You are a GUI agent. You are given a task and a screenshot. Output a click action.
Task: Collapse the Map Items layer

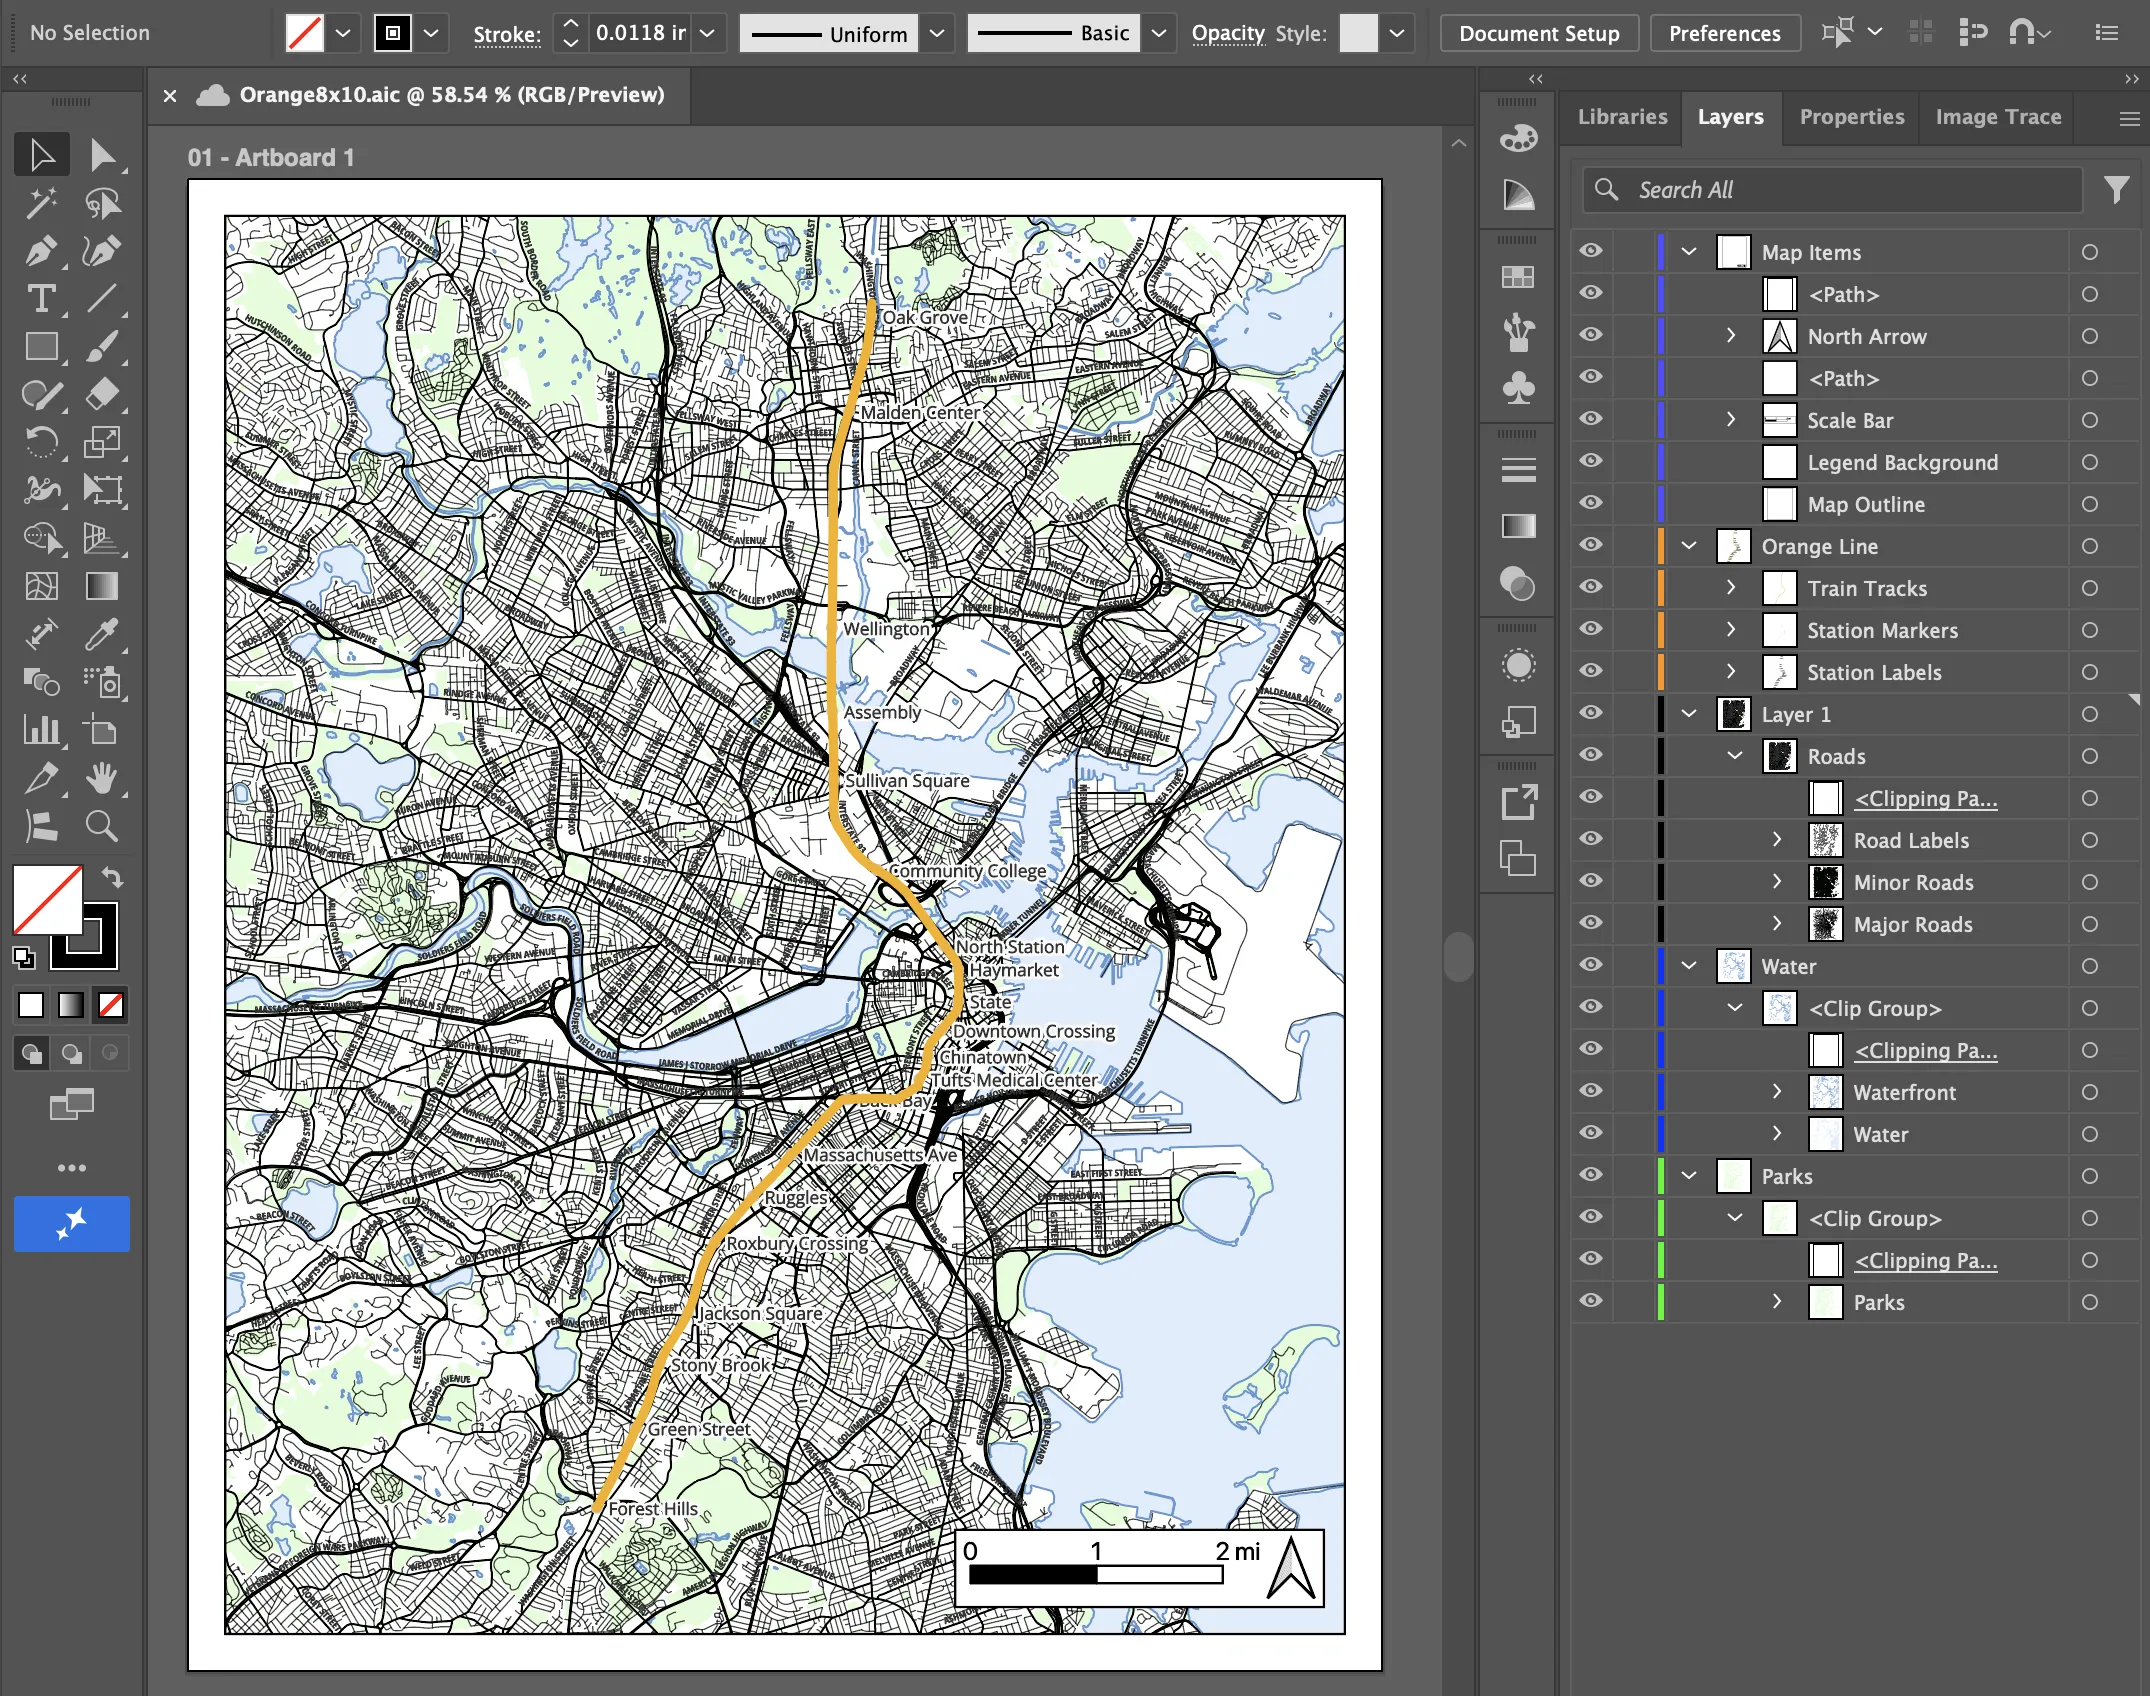tap(1689, 252)
